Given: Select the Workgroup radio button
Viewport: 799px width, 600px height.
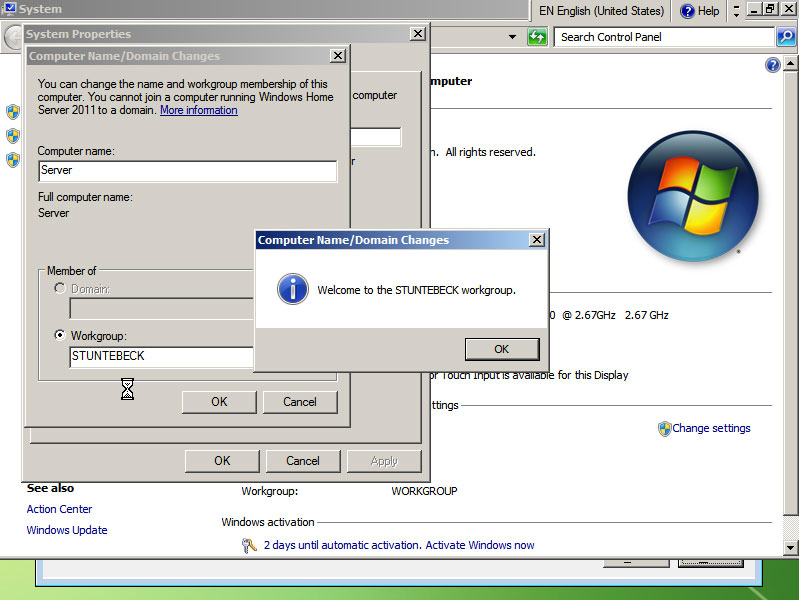Looking at the screenshot, I should [x=60, y=335].
